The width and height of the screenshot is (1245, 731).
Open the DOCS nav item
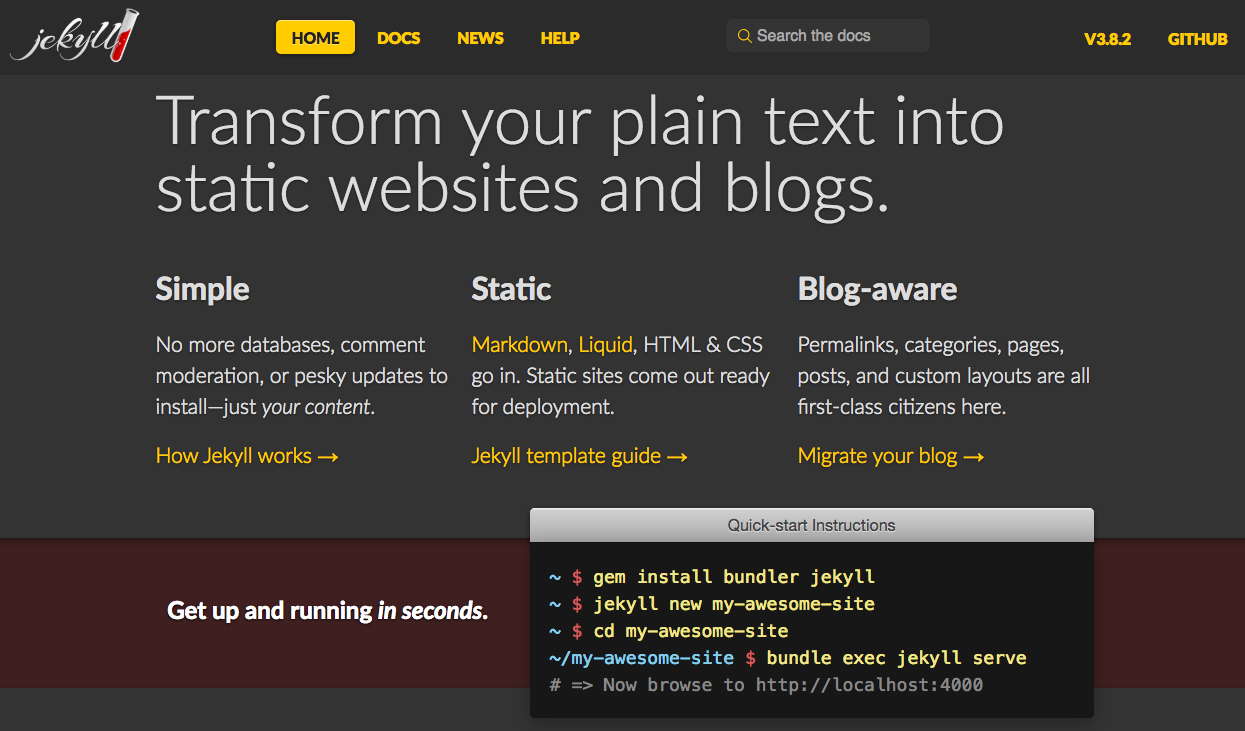[x=398, y=38]
